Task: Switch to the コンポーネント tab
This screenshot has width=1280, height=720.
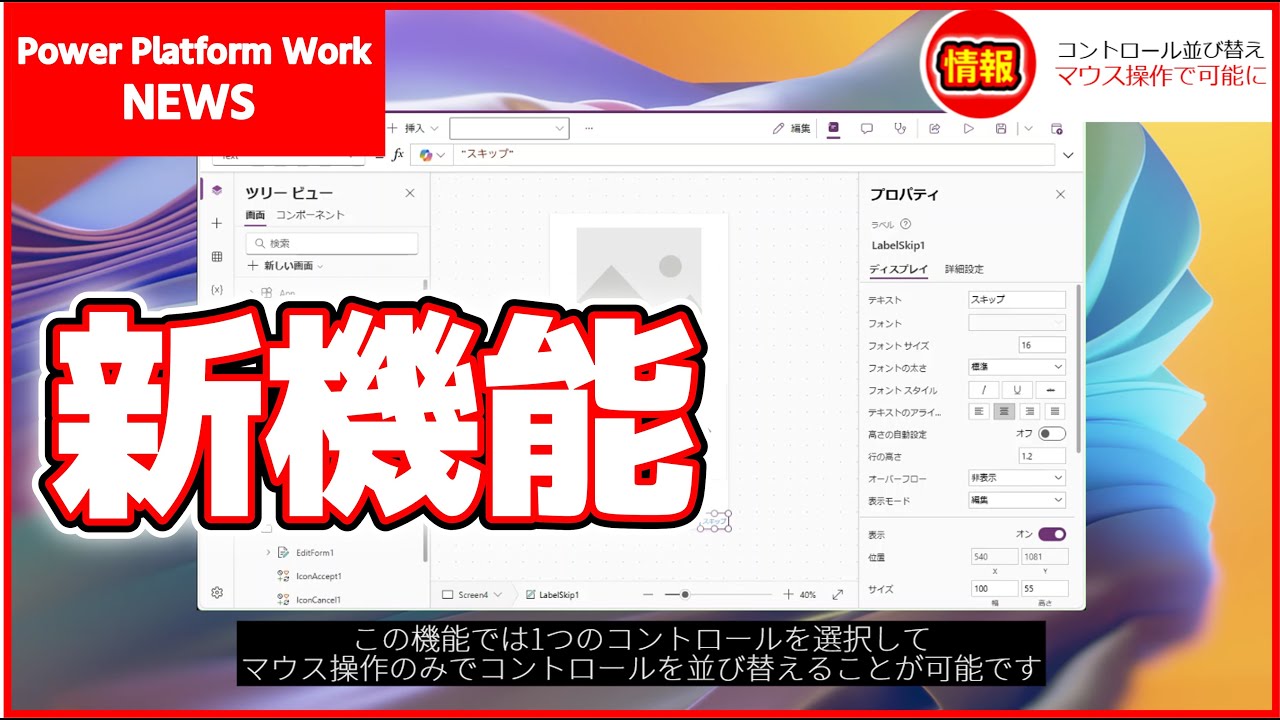Action: (310, 215)
